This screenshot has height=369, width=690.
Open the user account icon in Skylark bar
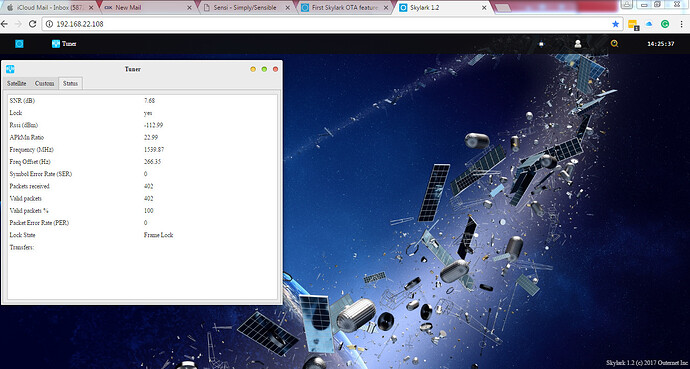click(578, 44)
